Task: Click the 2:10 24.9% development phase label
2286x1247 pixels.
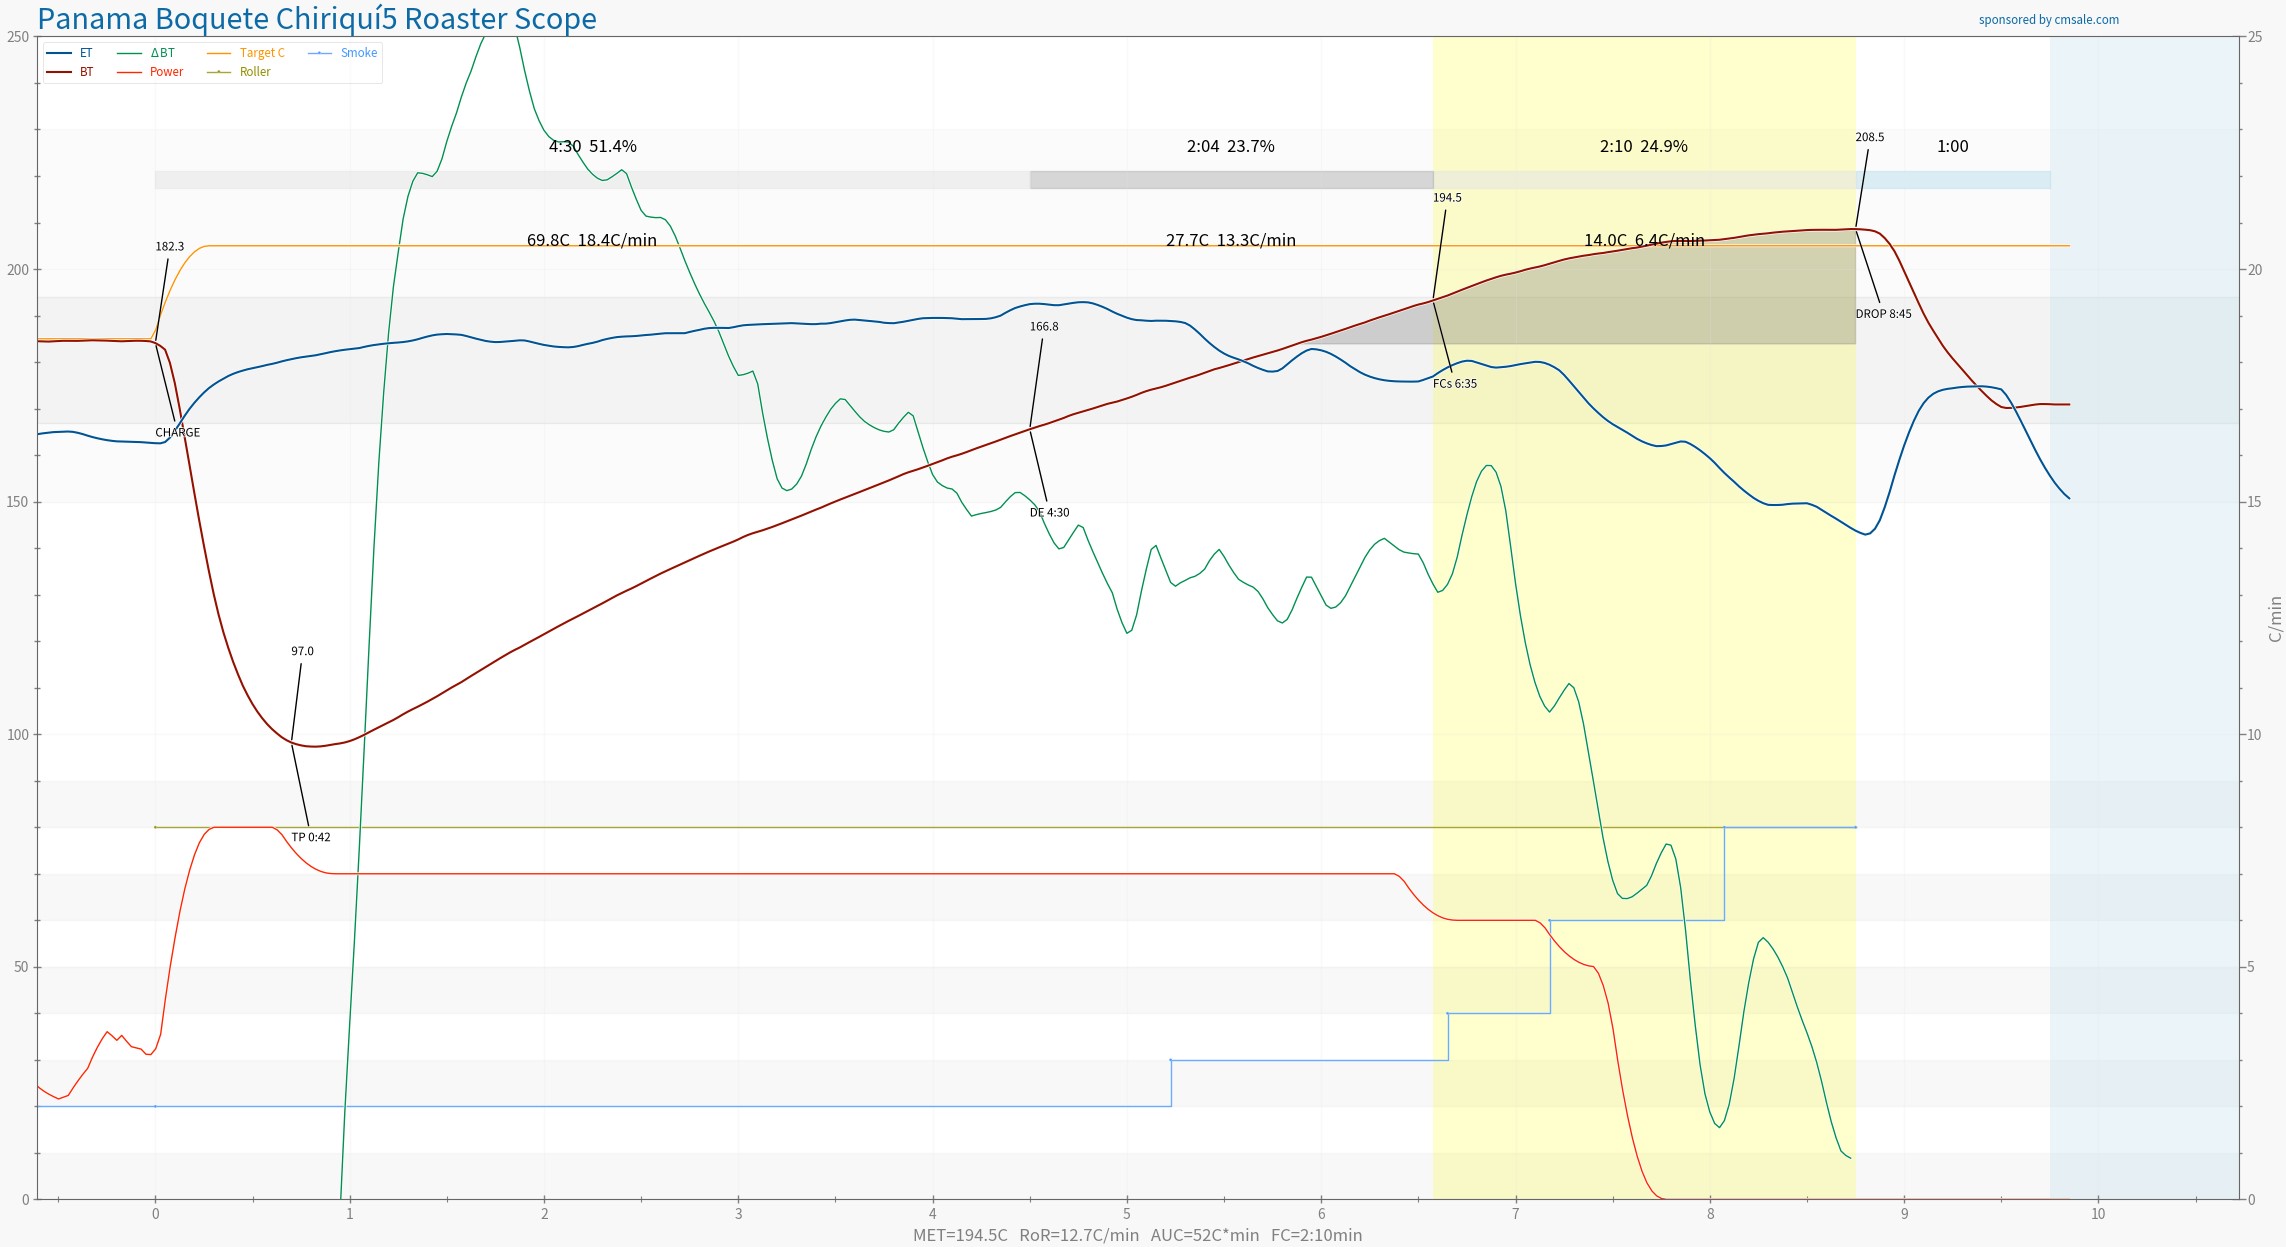Action: pyautogui.click(x=1643, y=146)
